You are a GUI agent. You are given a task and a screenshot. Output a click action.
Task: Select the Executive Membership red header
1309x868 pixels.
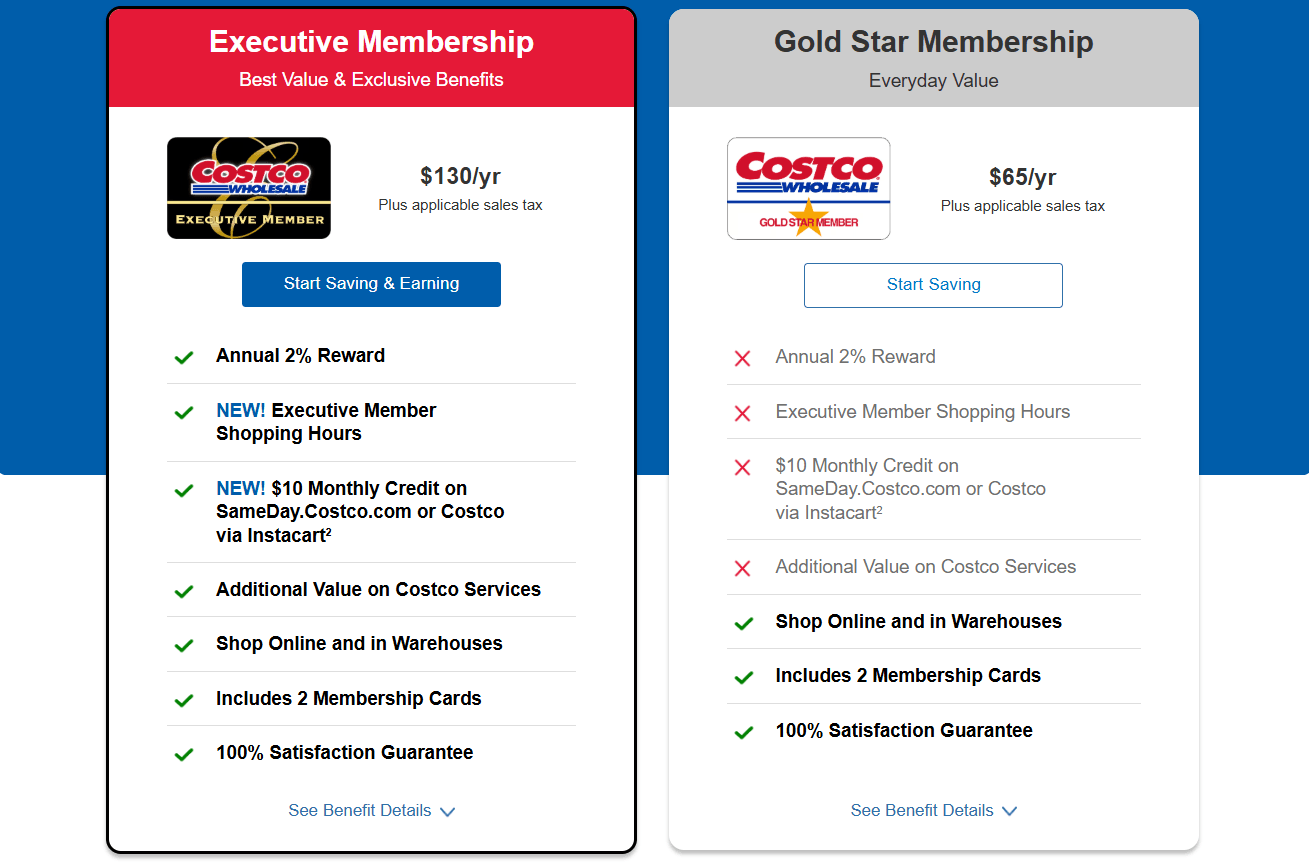coord(371,58)
